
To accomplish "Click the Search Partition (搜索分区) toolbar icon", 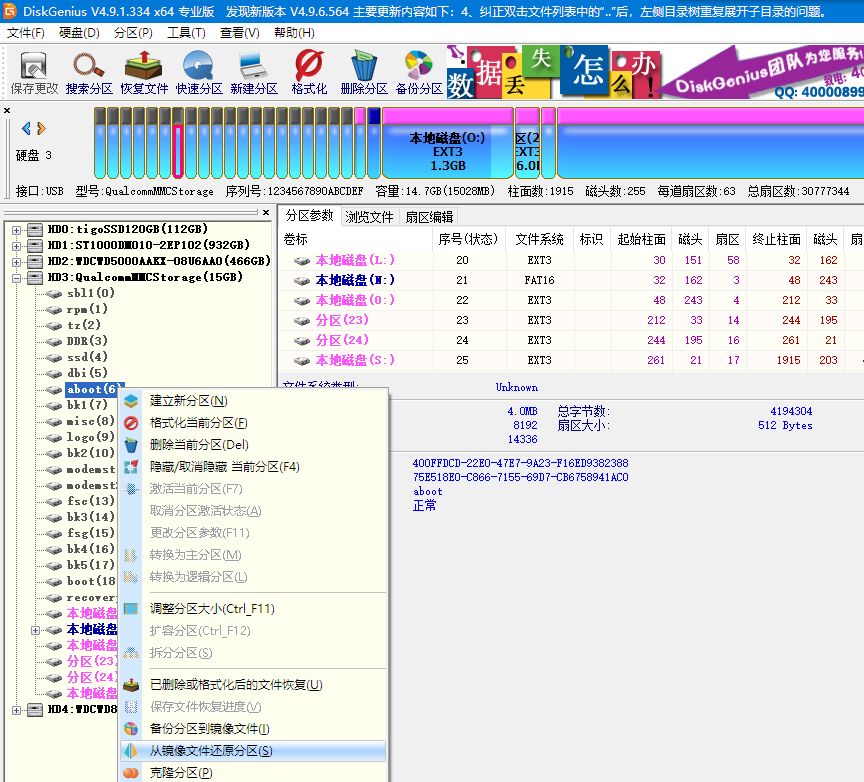I will click(89, 73).
